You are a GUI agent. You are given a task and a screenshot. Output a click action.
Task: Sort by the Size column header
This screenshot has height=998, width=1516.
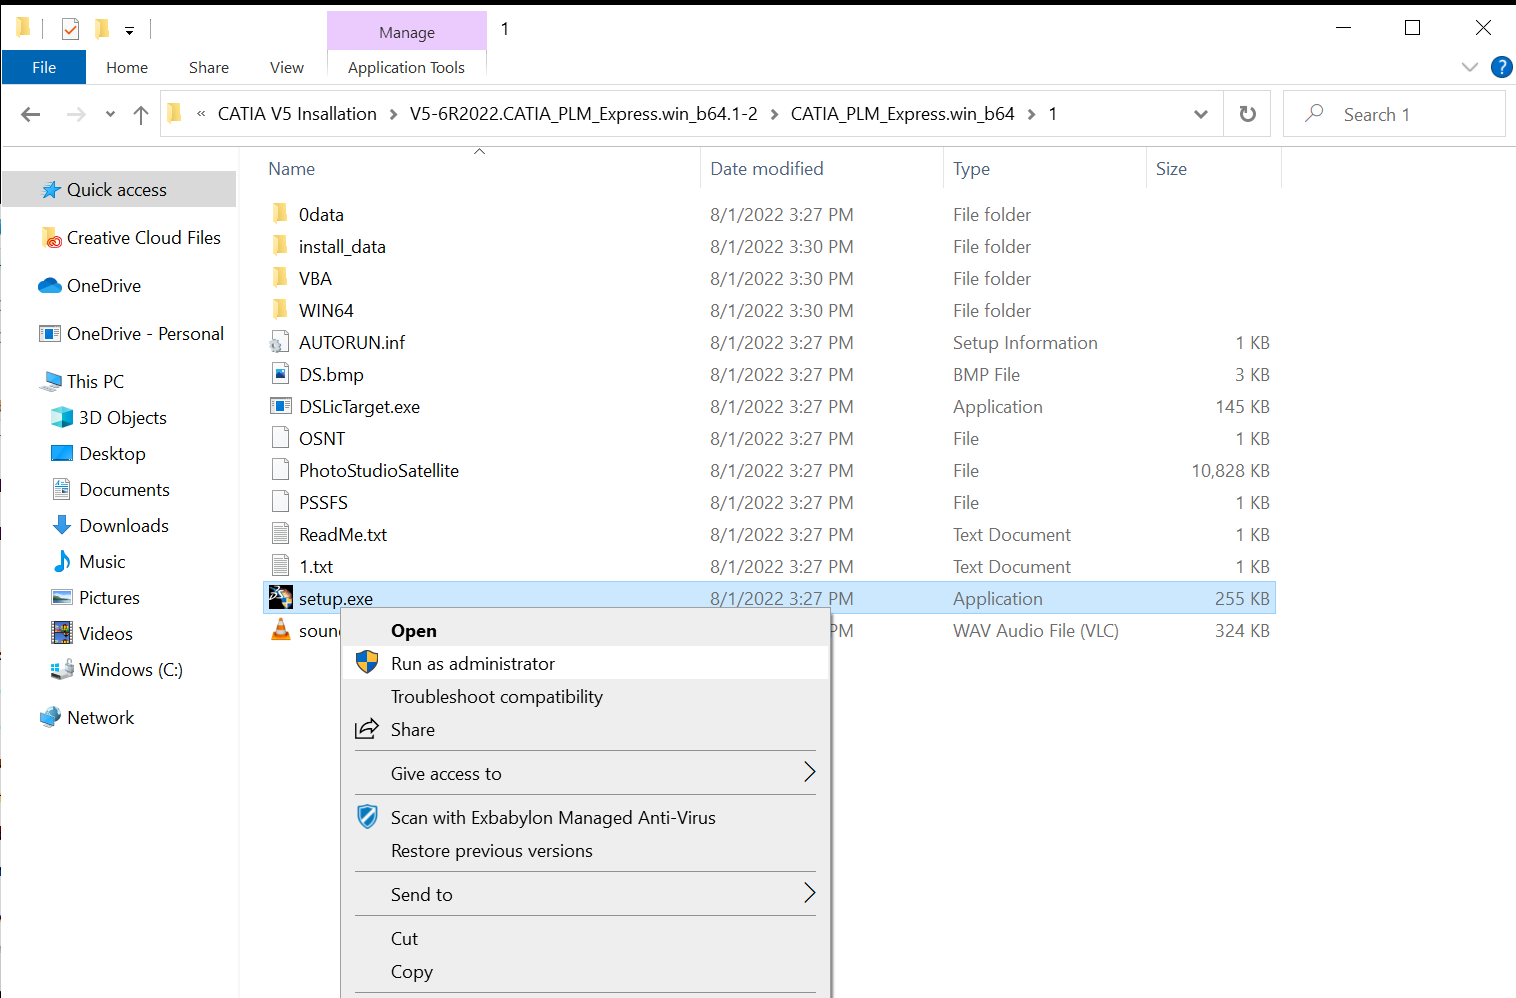pos(1171,169)
